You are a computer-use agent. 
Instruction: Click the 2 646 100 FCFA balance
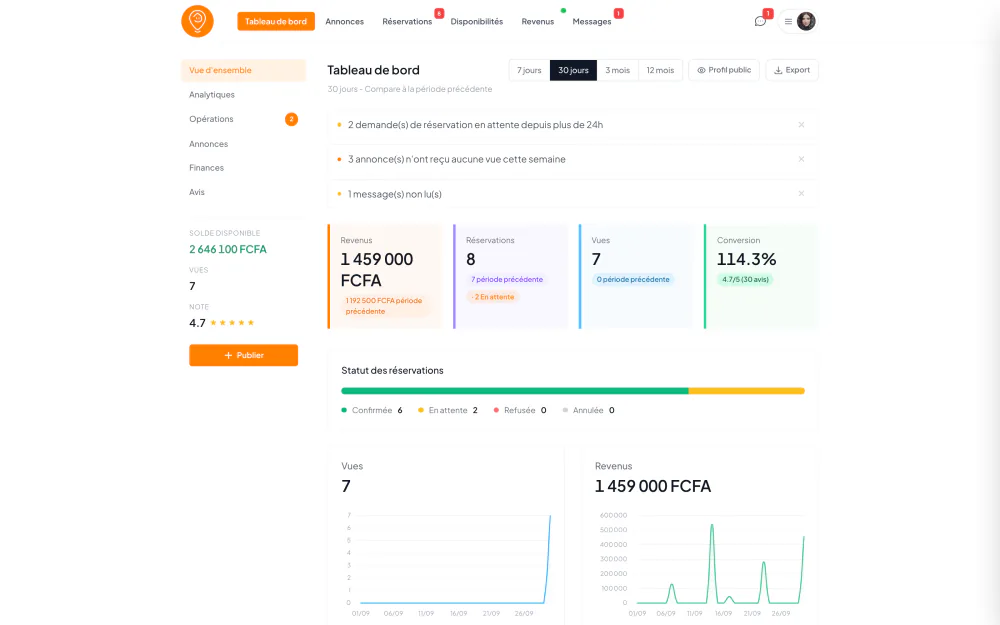tap(228, 249)
